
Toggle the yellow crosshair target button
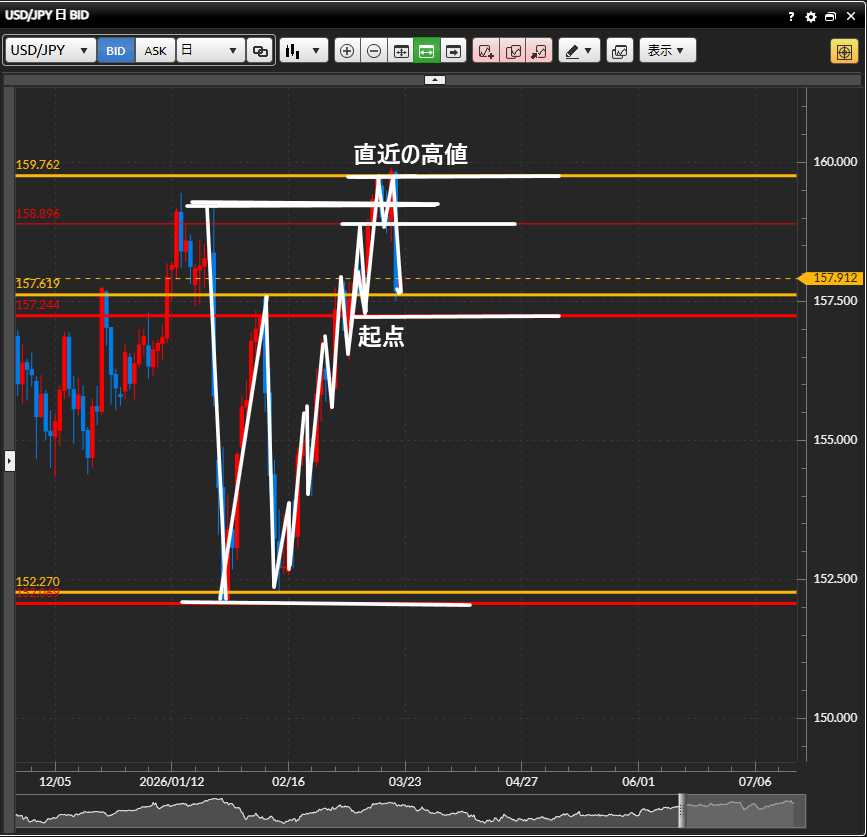(843, 51)
